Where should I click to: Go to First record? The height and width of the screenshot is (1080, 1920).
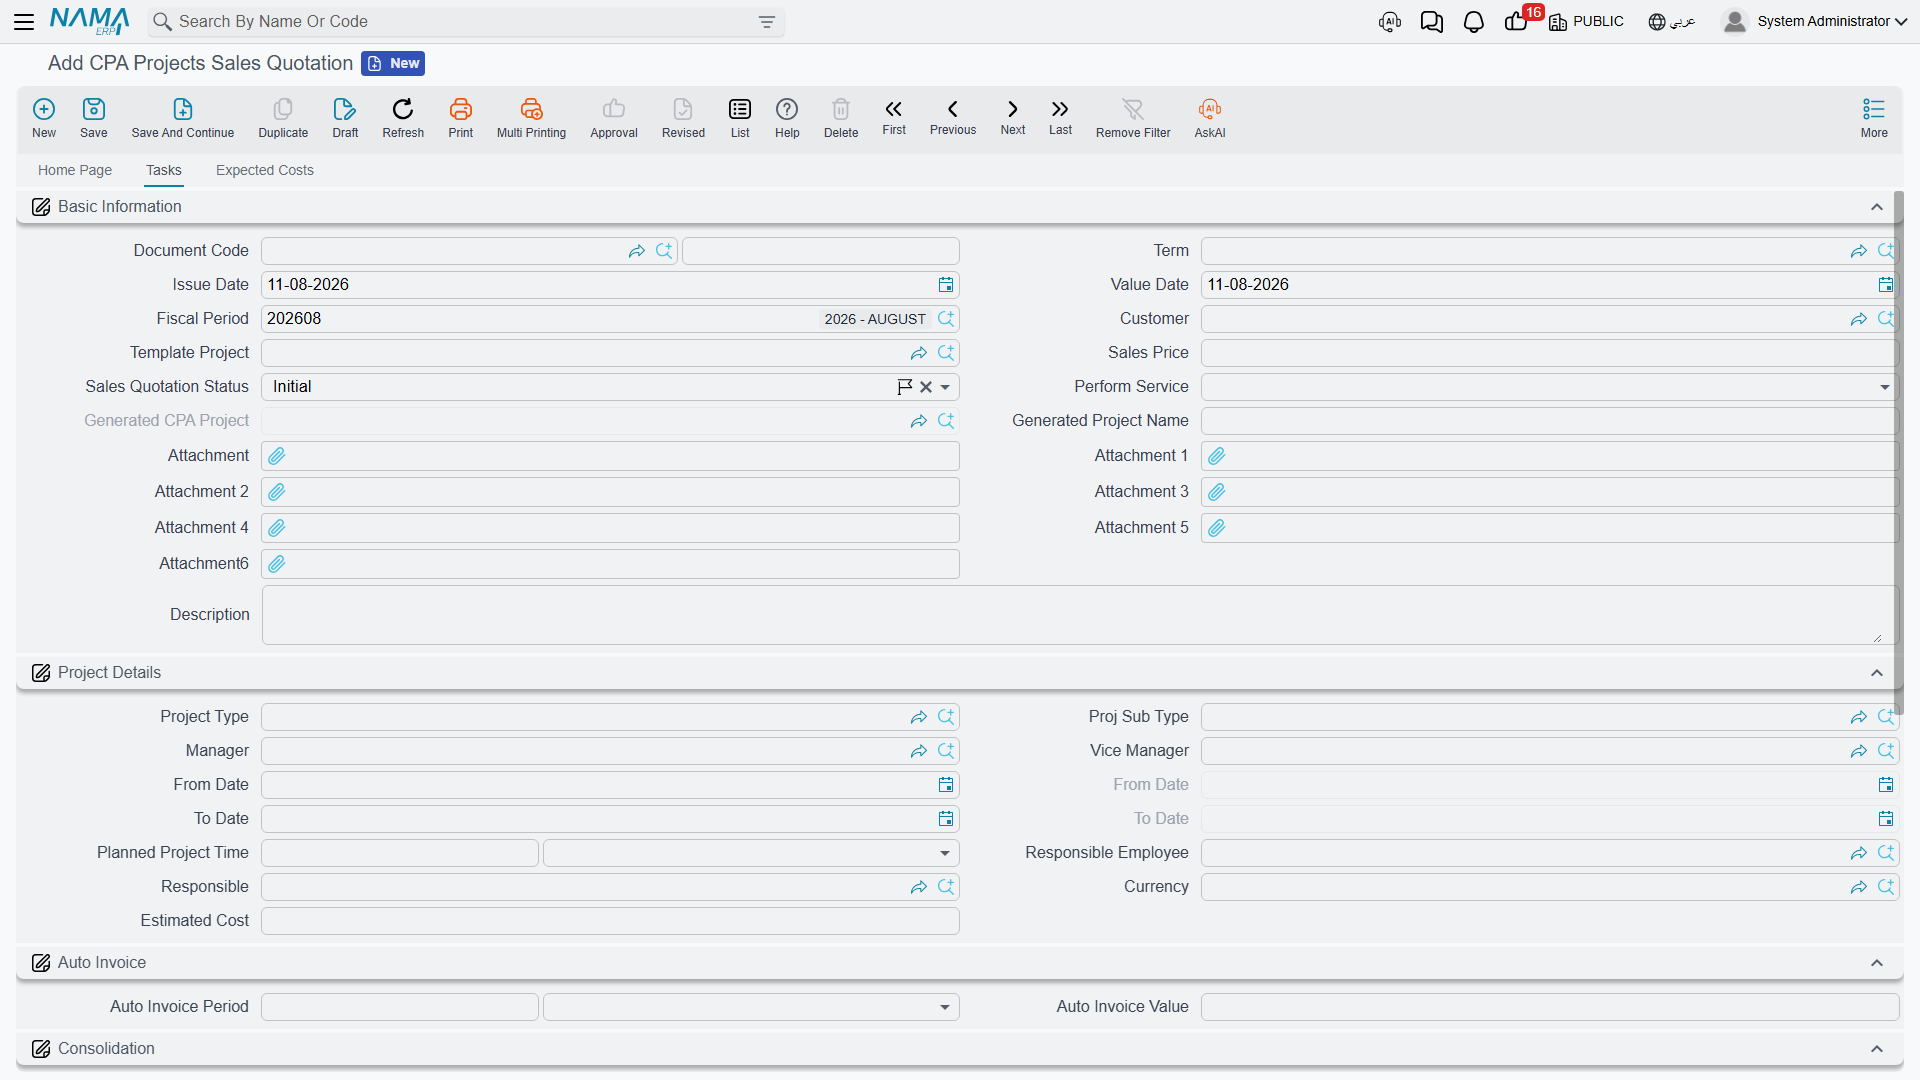click(894, 117)
